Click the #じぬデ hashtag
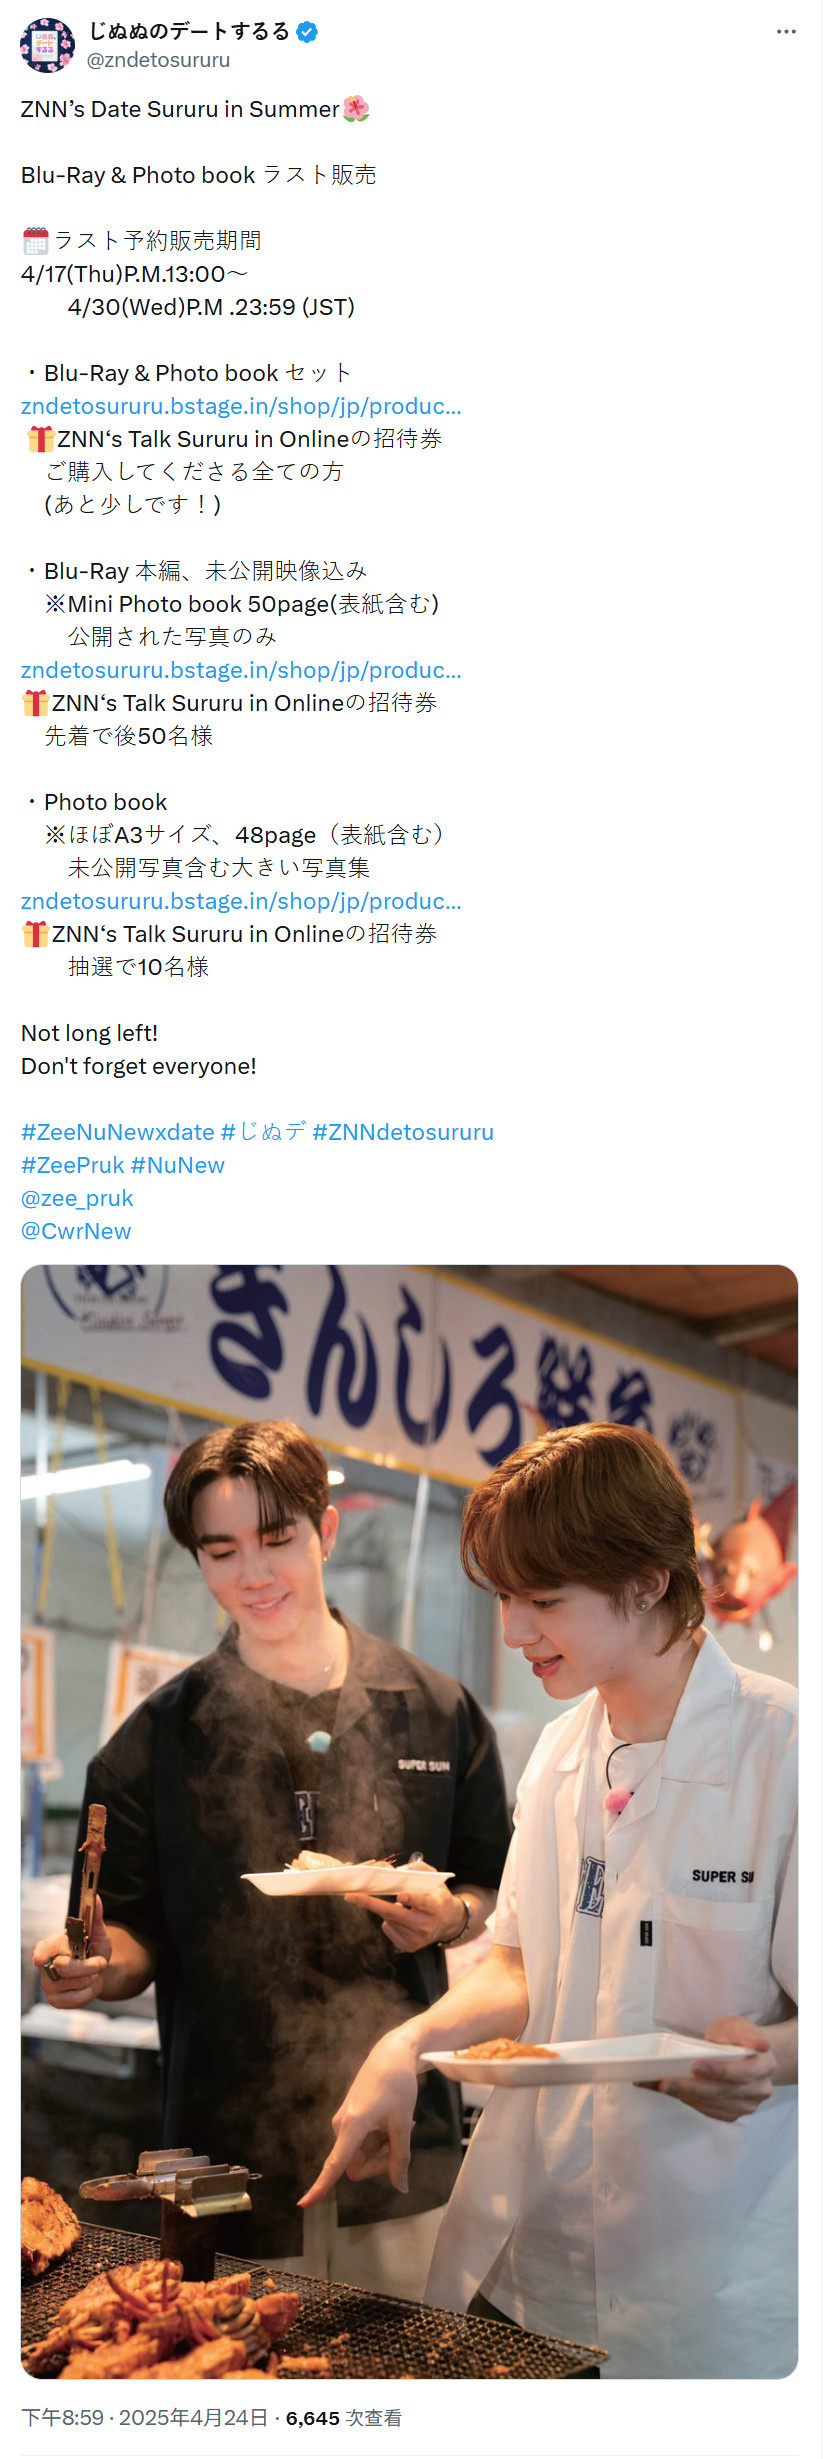This screenshot has width=832, height=2459. [x=263, y=1132]
